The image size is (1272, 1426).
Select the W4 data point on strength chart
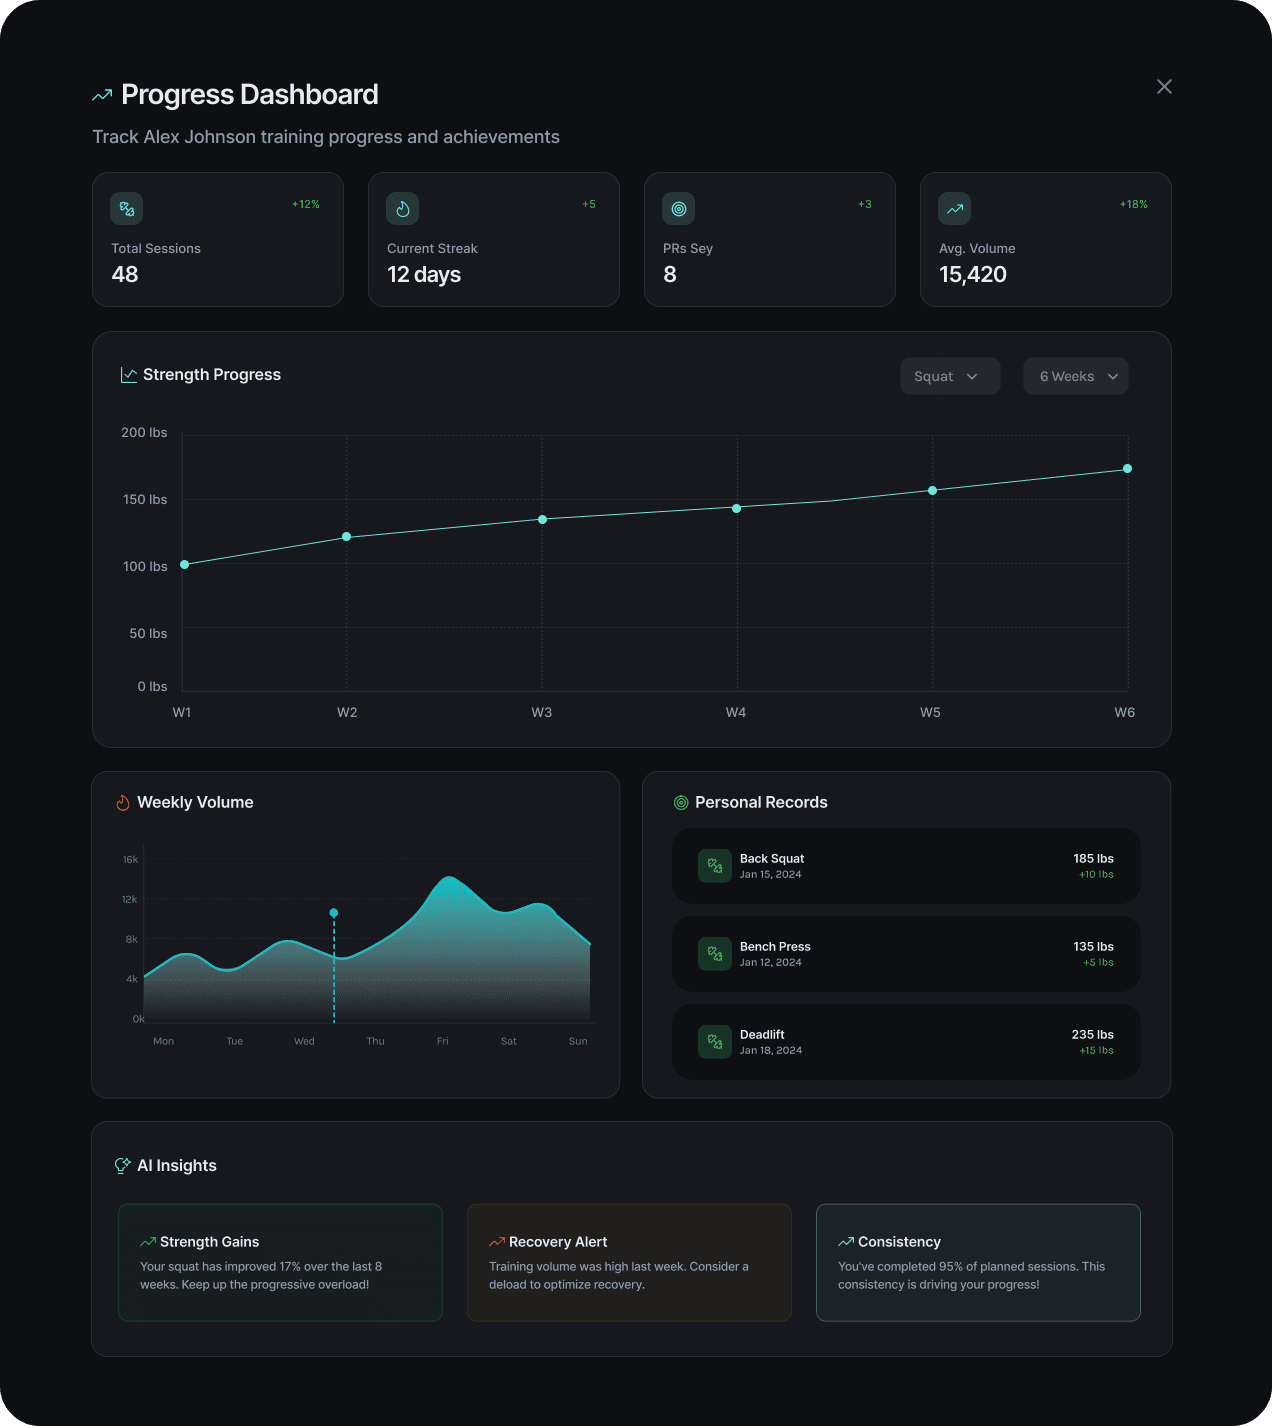(x=737, y=508)
